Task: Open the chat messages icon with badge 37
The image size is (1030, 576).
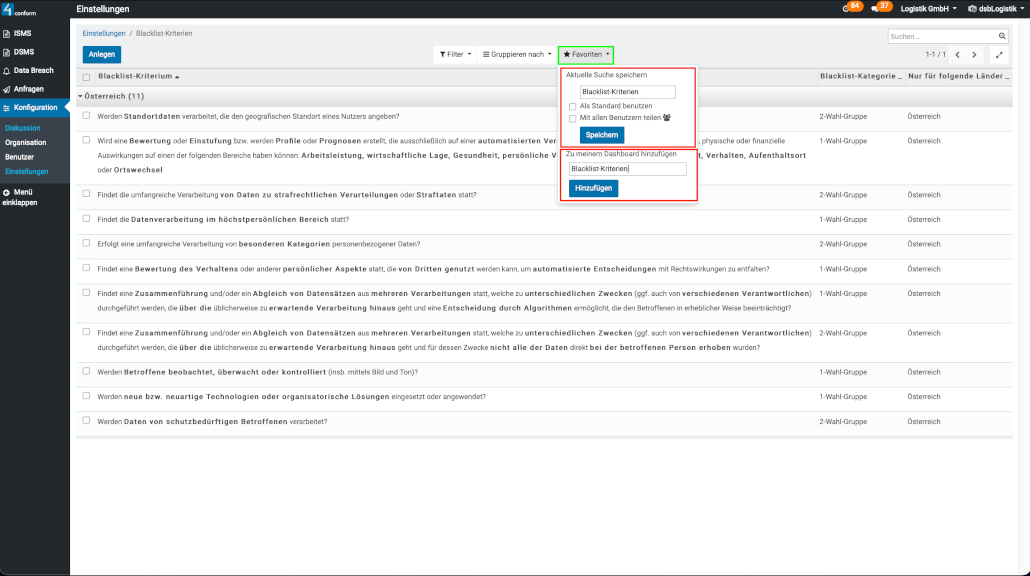Action: pos(880,8)
